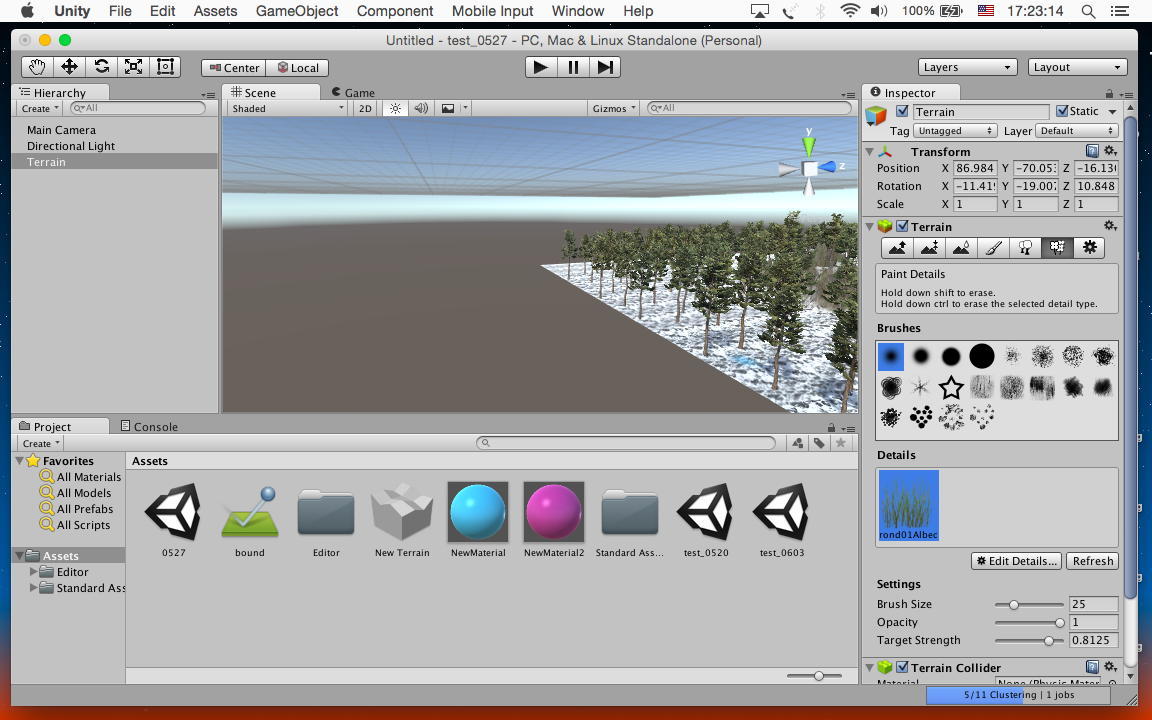Switch to the Game tab
The image size is (1152, 720).
(353, 93)
